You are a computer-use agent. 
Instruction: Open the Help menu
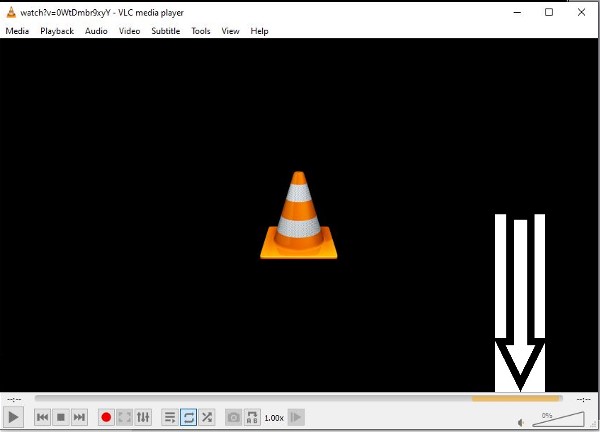(259, 31)
